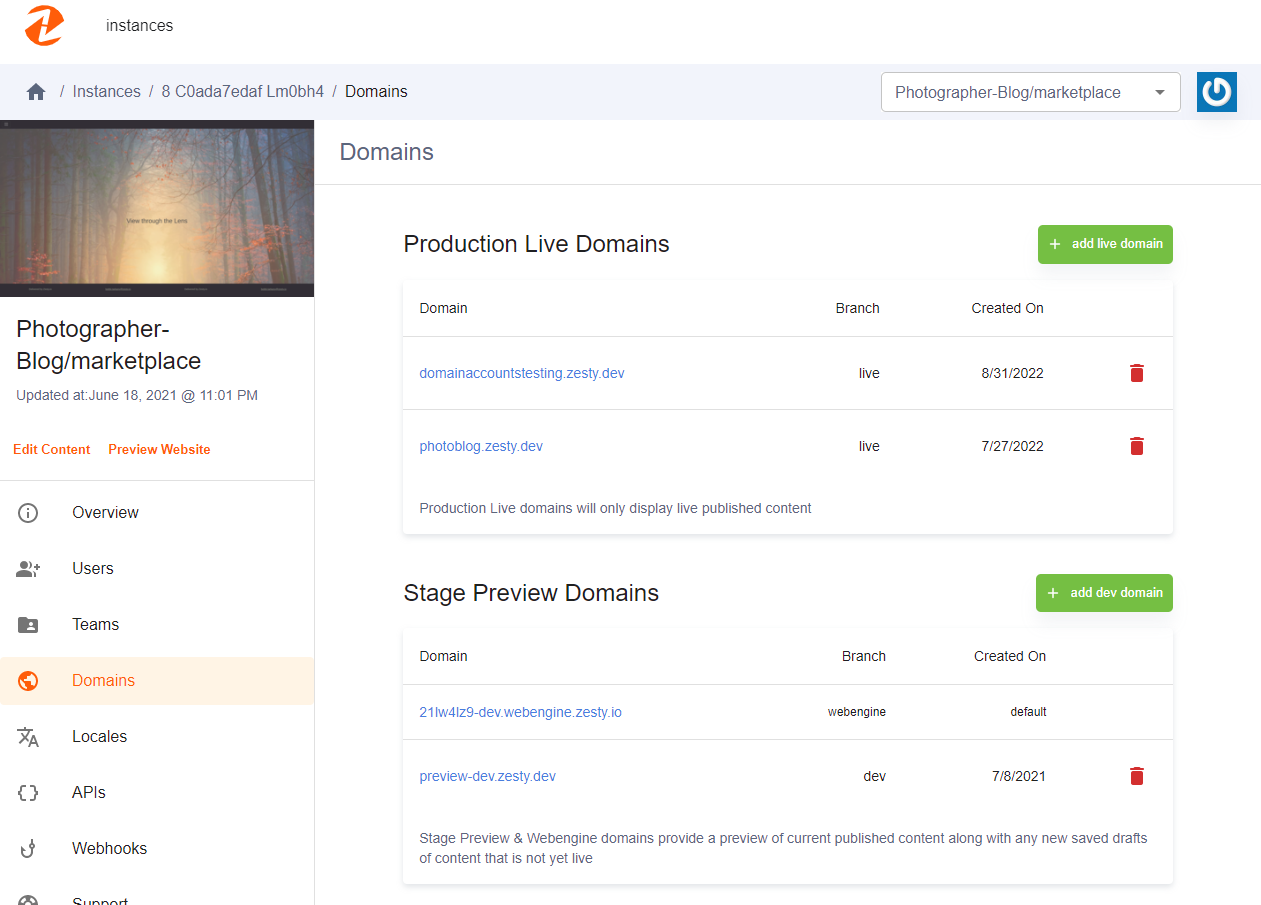Click the Preview Website link

point(159,449)
